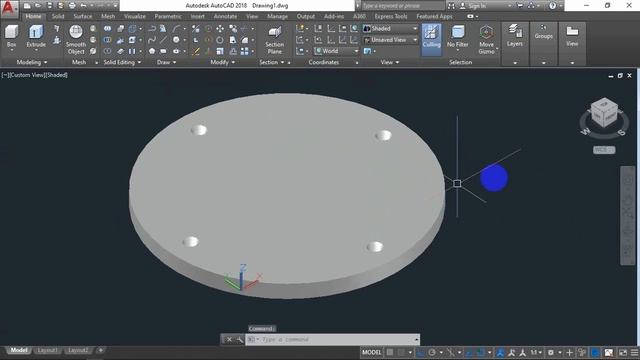Toggle Ortho mode in status bar
The height and width of the screenshot is (360, 640).
[420, 352]
